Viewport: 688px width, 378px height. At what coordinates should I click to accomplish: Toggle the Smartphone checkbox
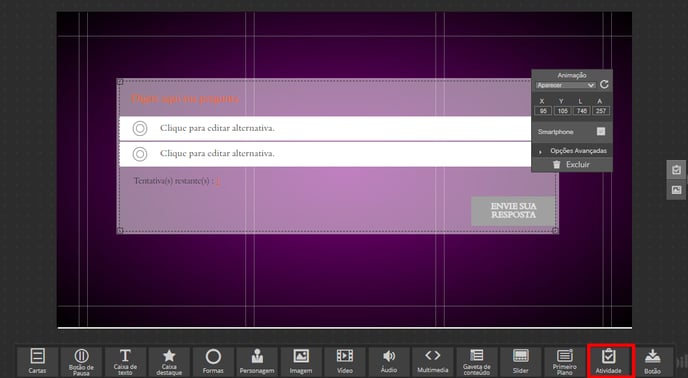pyautogui.click(x=601, y=131)
